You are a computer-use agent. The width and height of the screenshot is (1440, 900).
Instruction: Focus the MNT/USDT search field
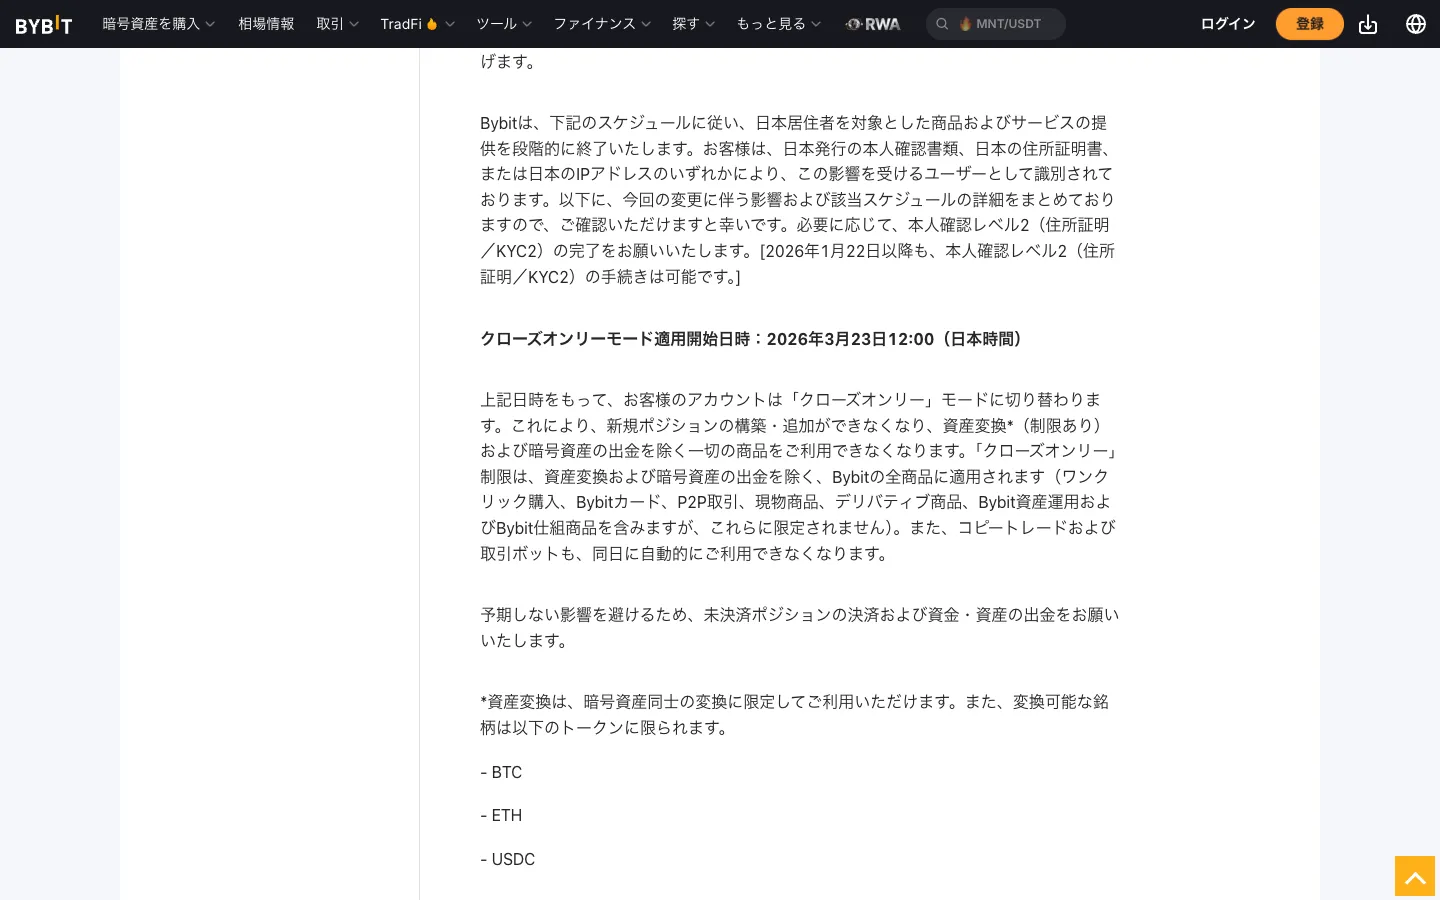(996, 24)
